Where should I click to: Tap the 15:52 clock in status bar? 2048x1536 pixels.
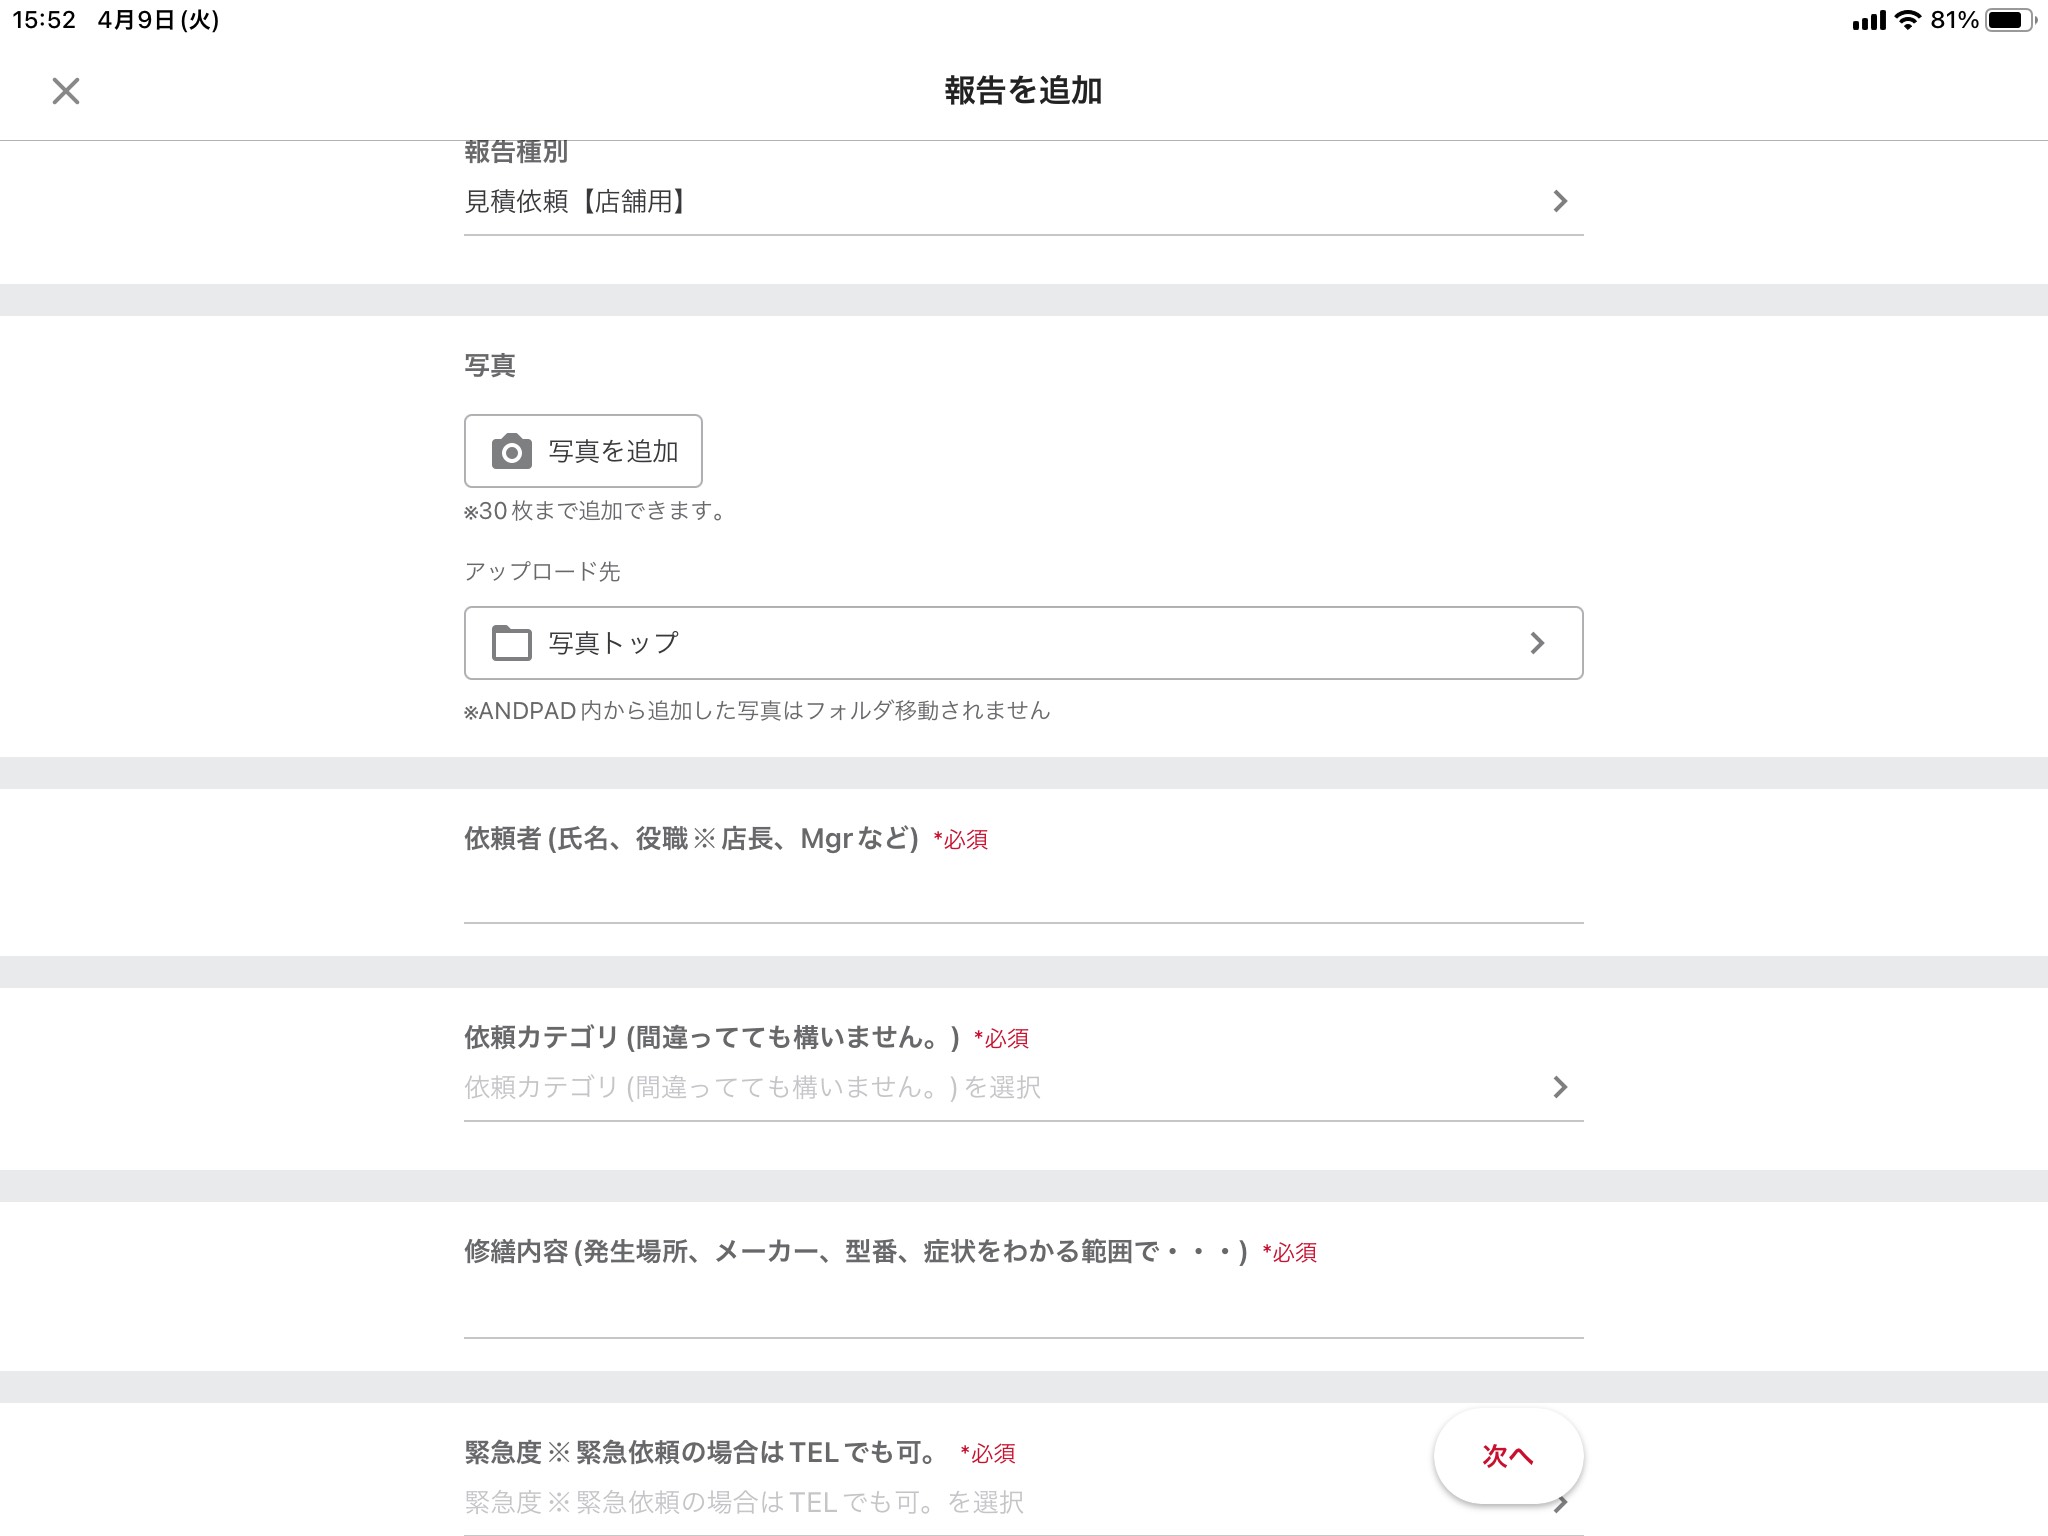[44, 20]
